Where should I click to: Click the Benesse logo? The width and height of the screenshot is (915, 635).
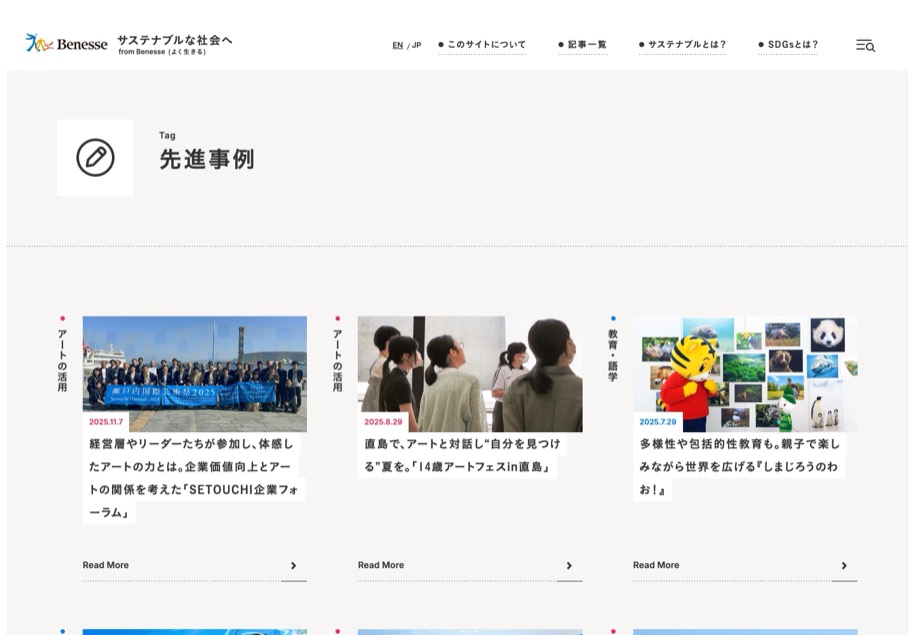[66, 43]
